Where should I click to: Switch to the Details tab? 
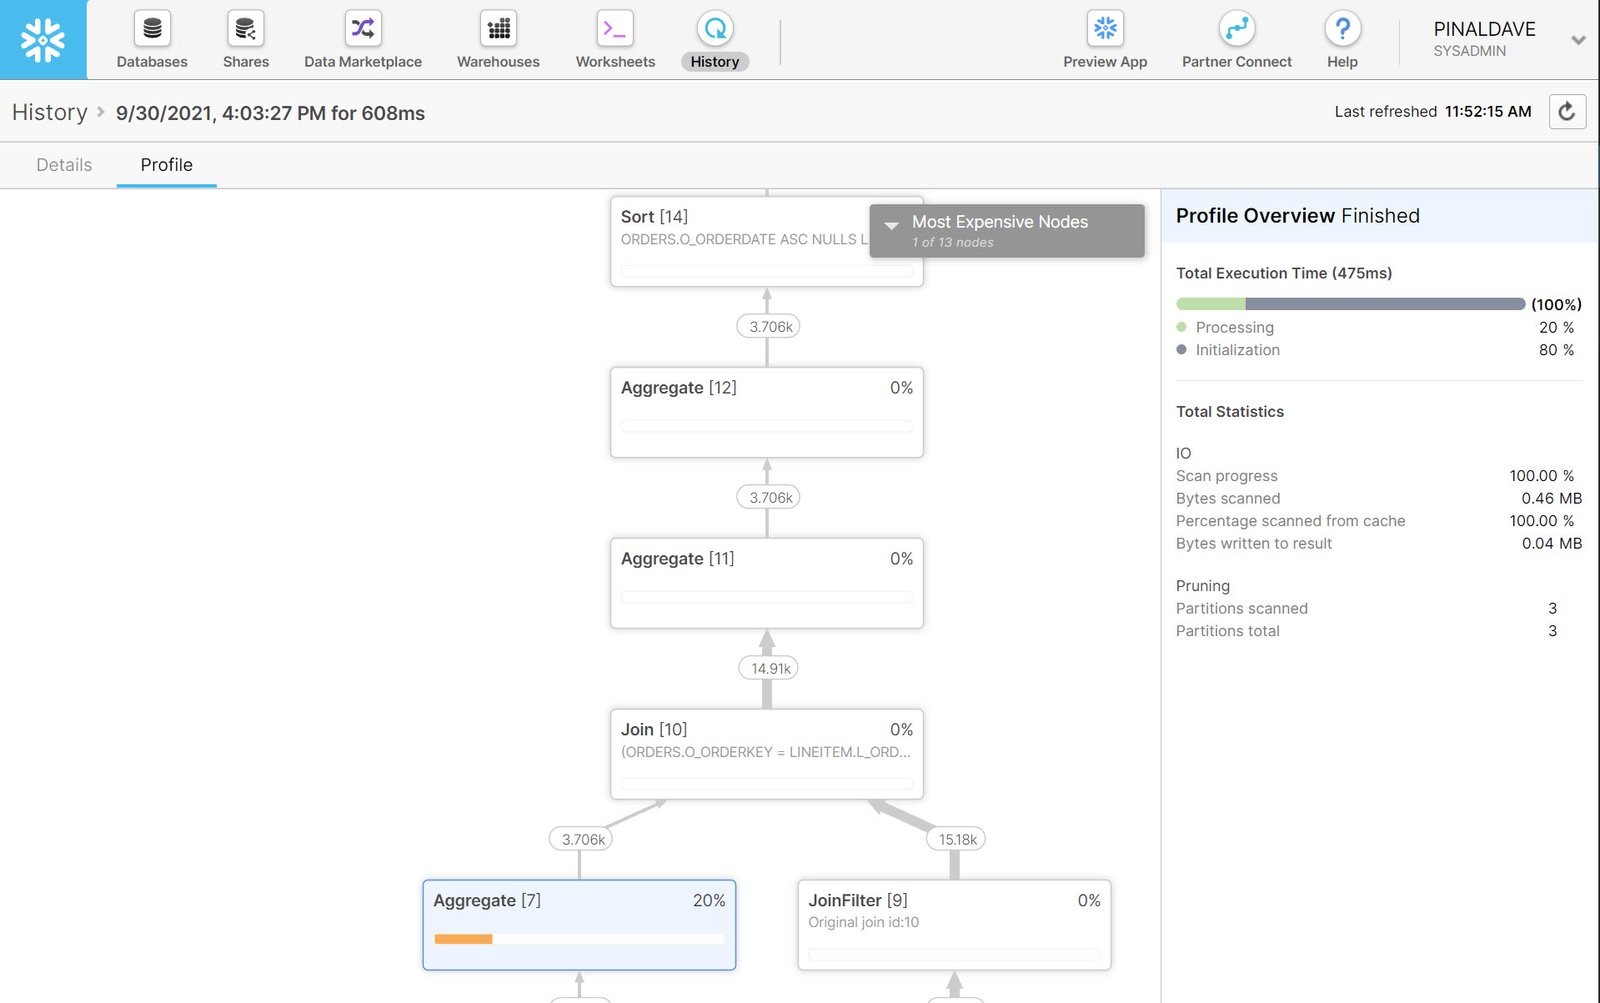(x=63, y=164)
